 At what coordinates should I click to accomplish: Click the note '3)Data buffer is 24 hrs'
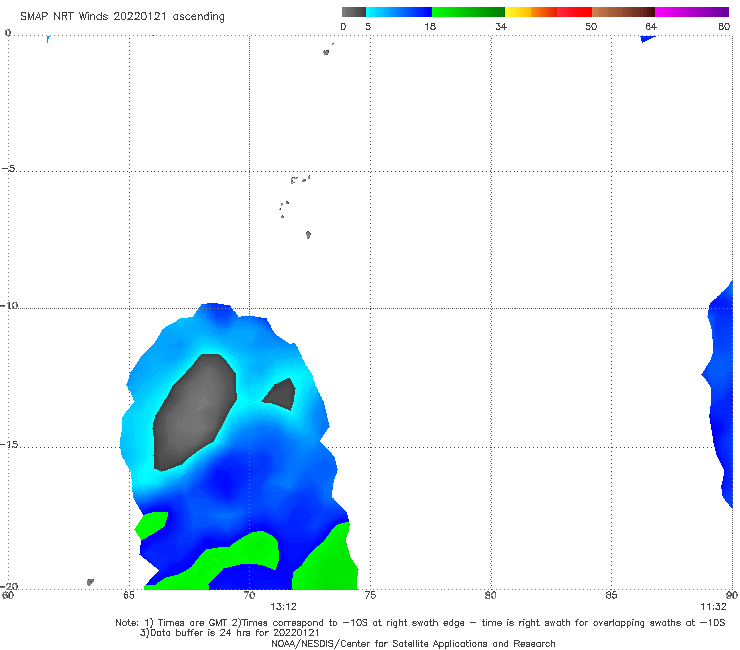point(229,633)
